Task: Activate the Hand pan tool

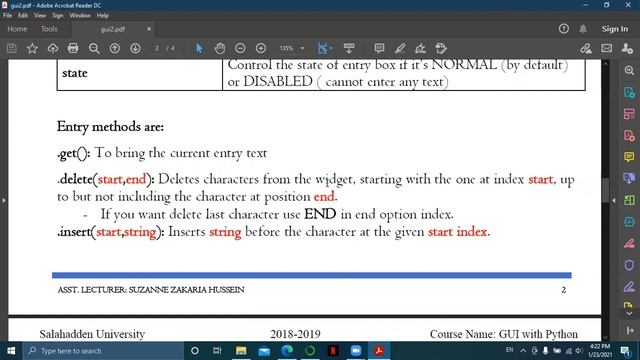Action: 220,48
